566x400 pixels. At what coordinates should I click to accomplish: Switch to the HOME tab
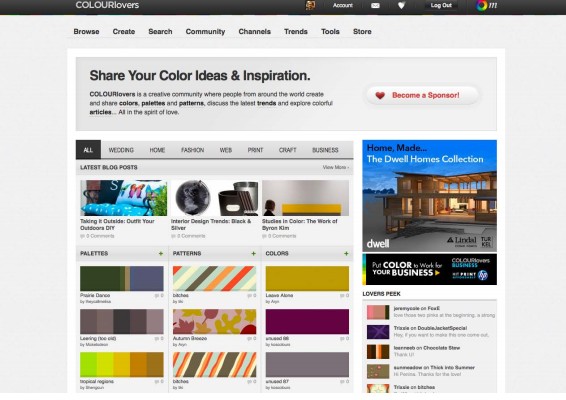click(x=157, y=150)
